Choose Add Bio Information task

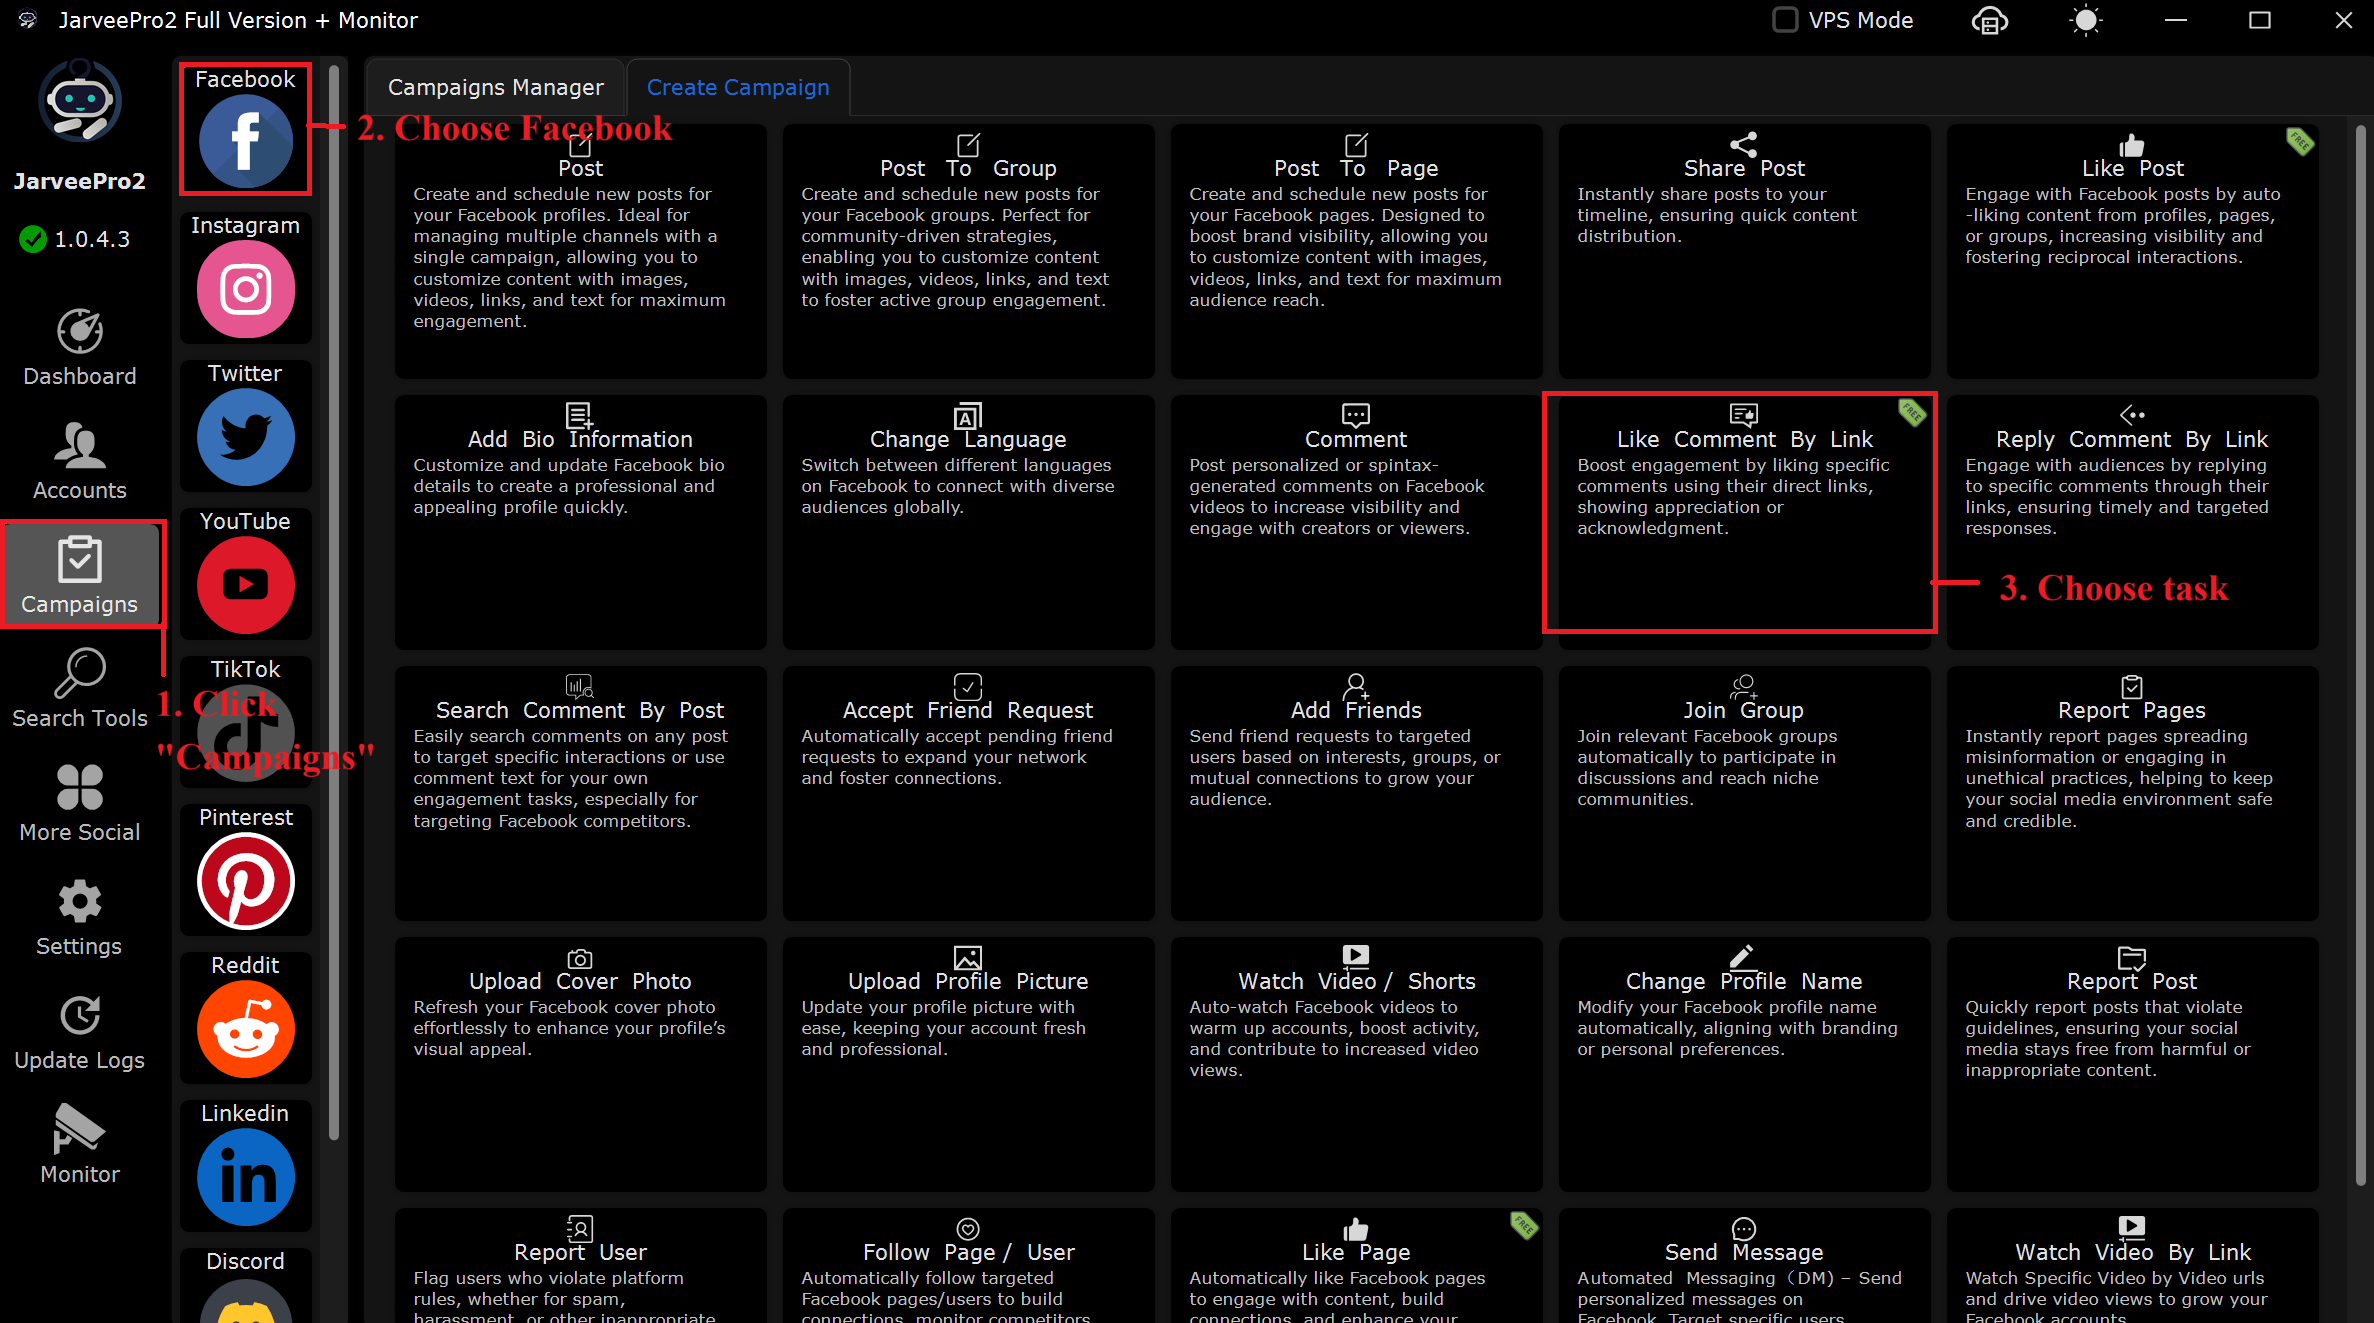tap(580, 522)
